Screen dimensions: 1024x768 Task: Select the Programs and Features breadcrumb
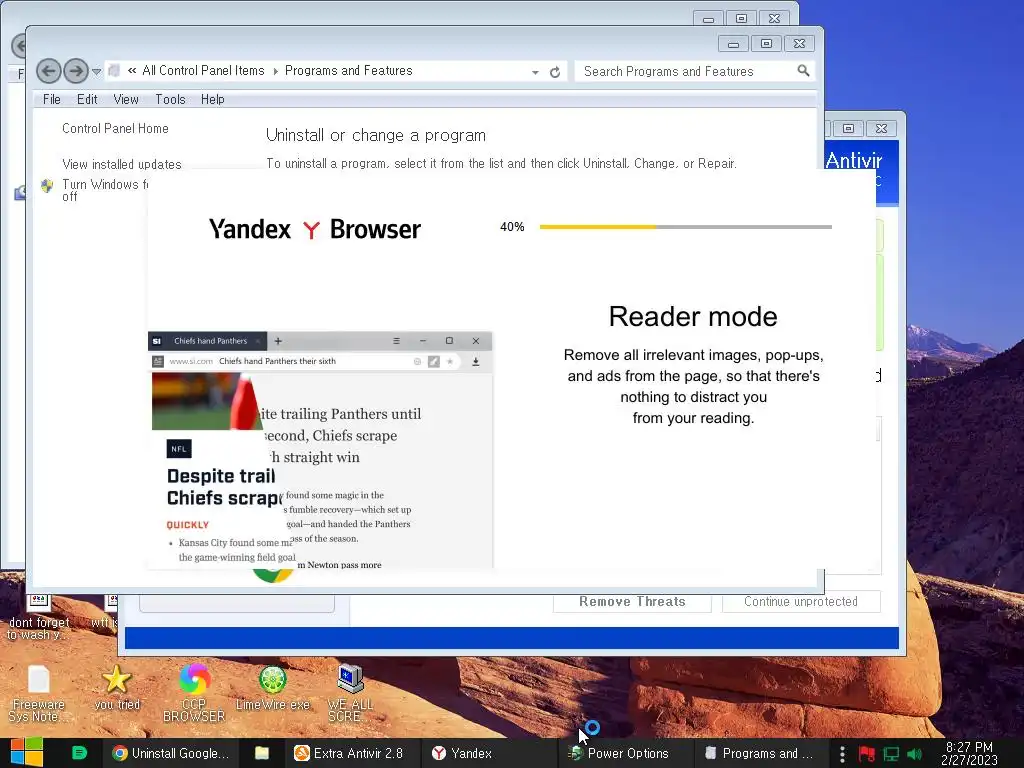[349, 71]
